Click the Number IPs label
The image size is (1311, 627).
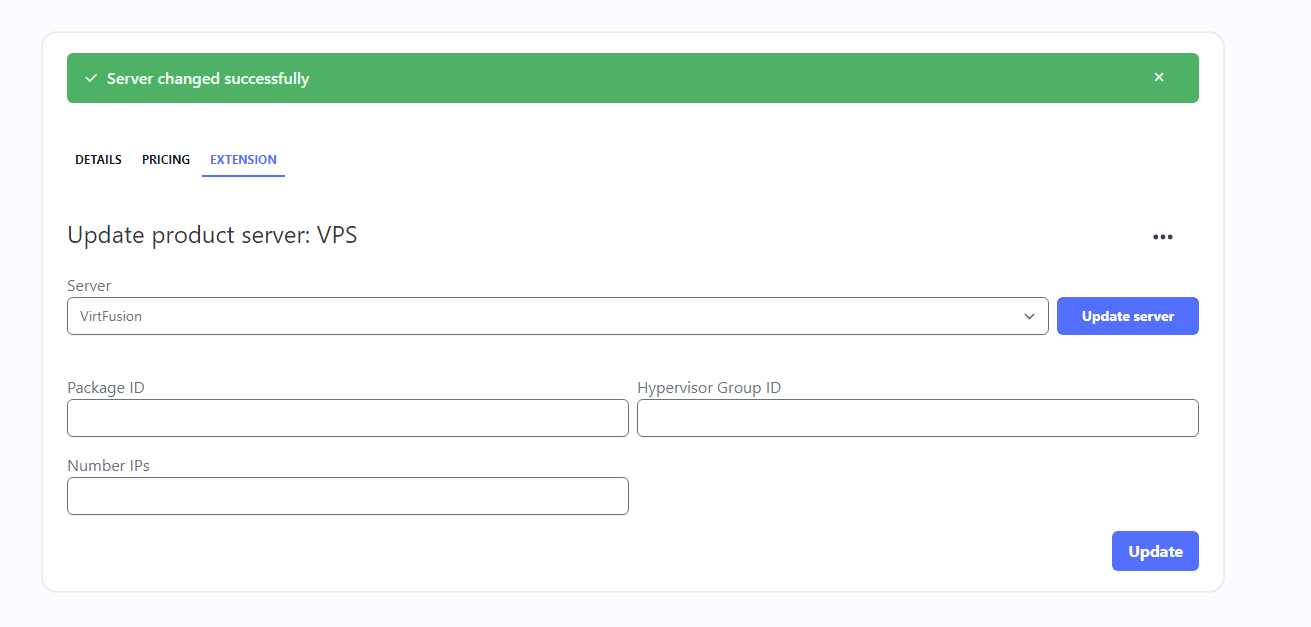click(x=108, y=465)
